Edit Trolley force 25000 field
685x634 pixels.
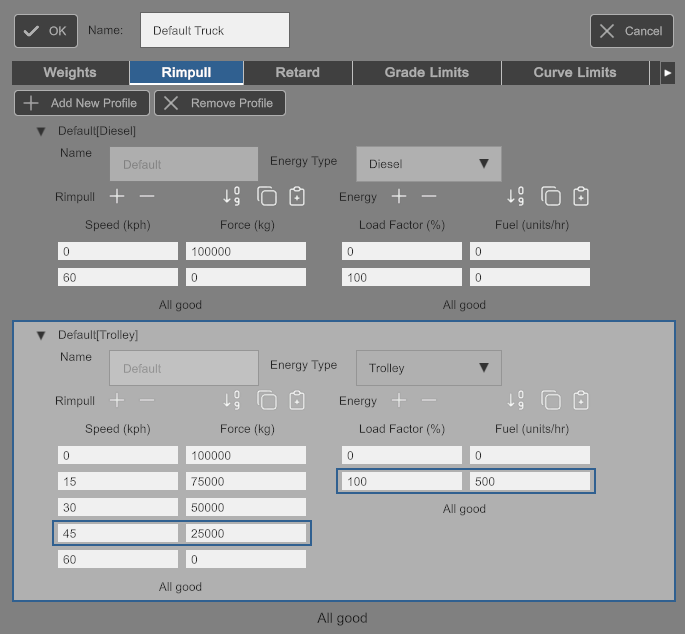[246, 533]
